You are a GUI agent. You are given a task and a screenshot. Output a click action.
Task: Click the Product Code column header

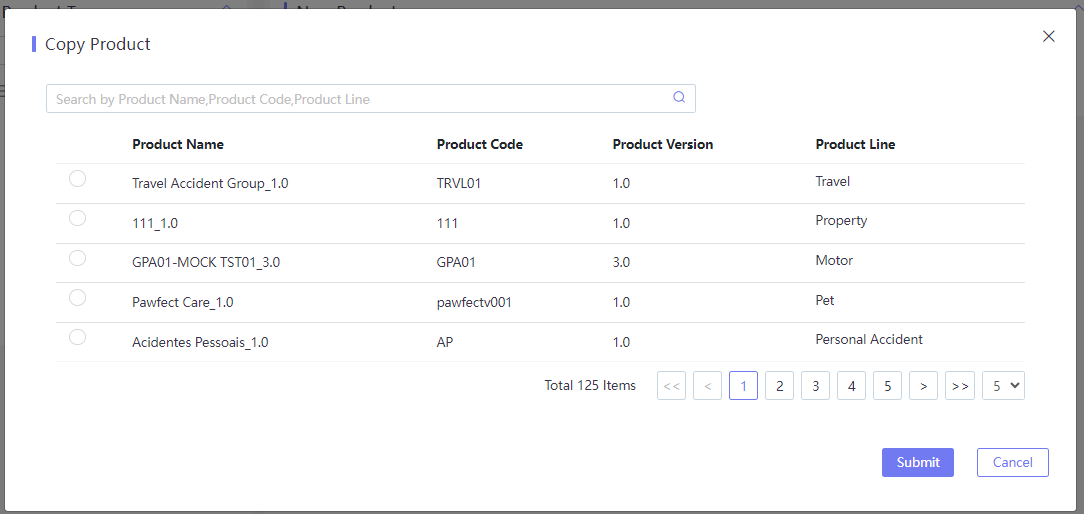pos(480,145)
